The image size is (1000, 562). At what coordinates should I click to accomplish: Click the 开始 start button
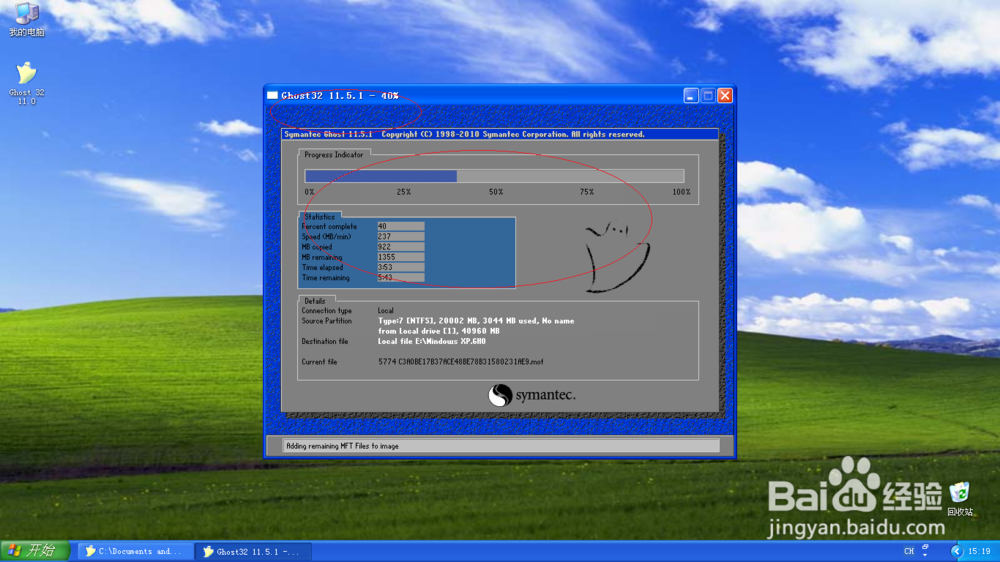pos(35,551)
